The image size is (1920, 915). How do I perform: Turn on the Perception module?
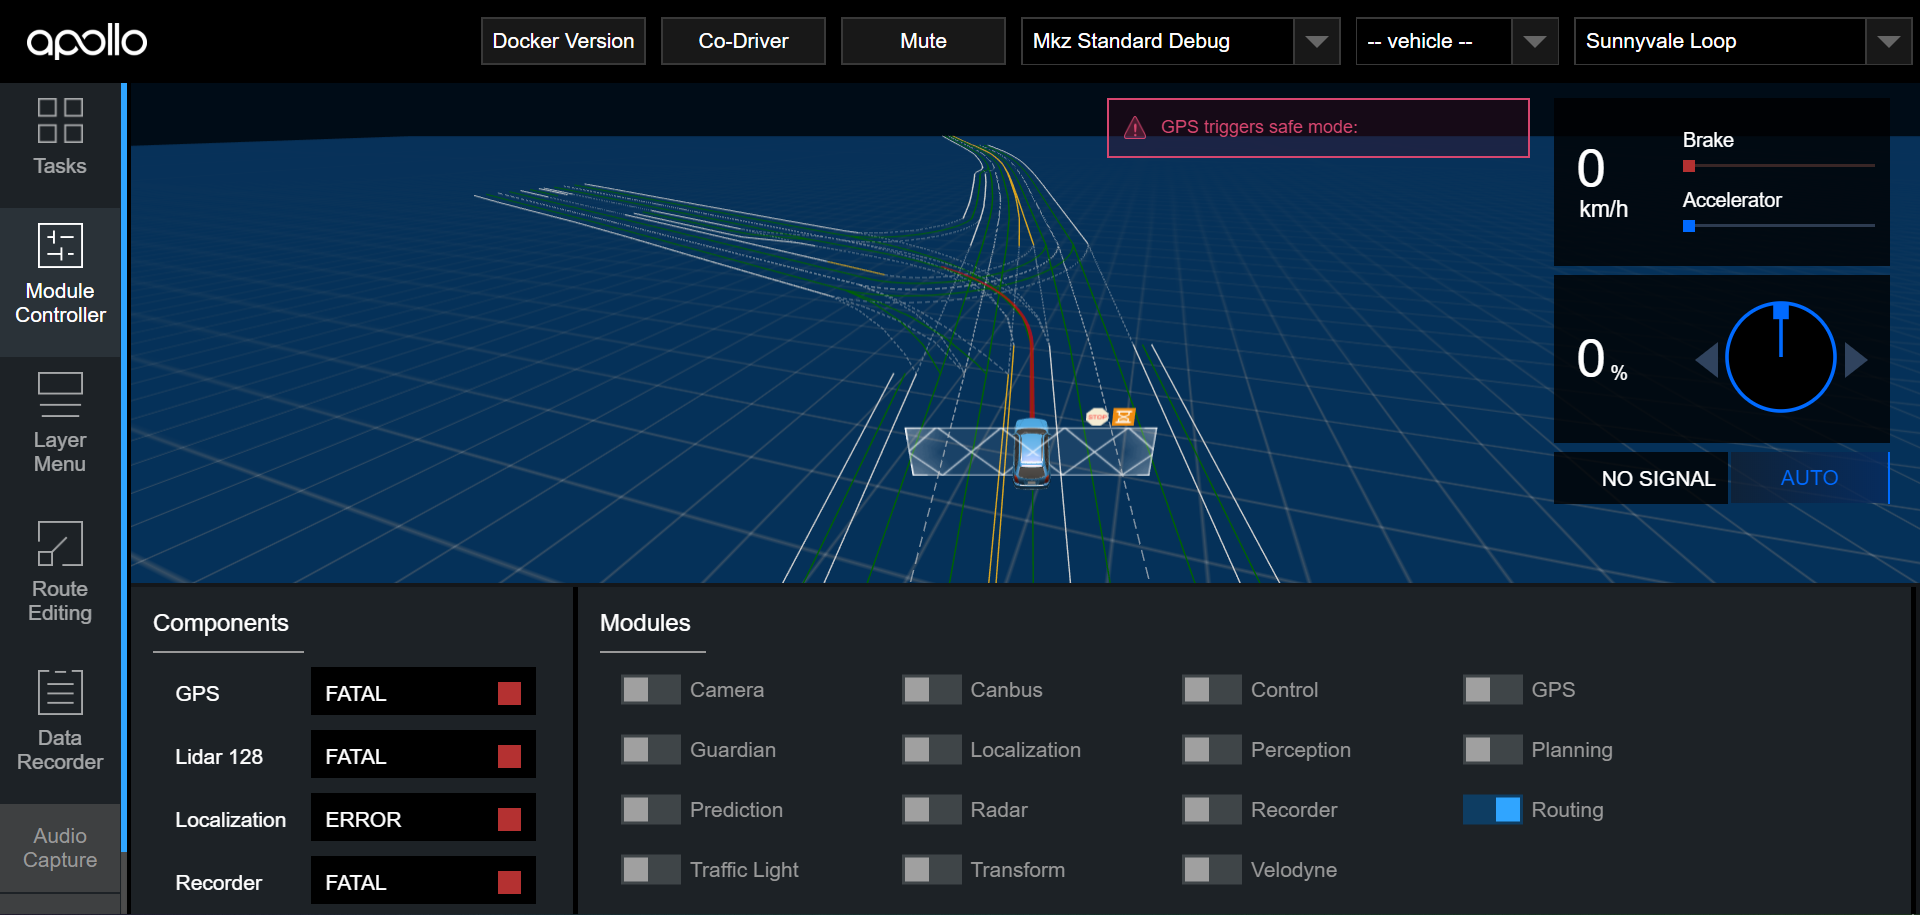[1211, 749]
